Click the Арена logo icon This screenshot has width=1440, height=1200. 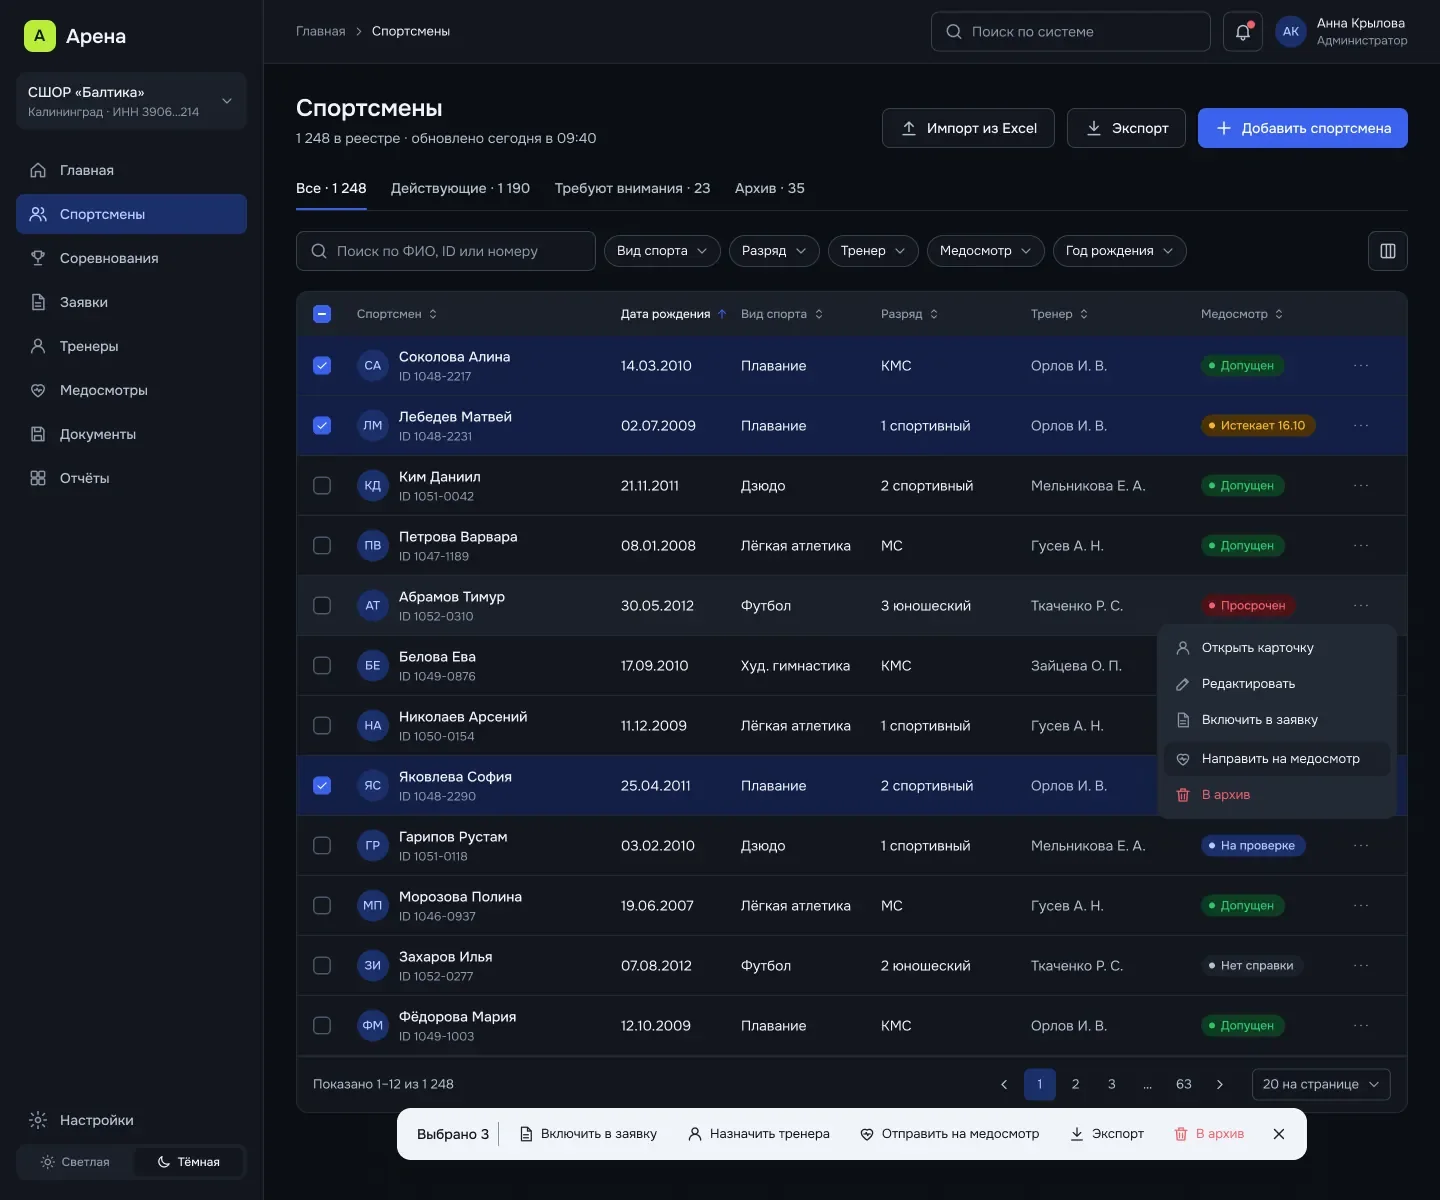(40, 36)
